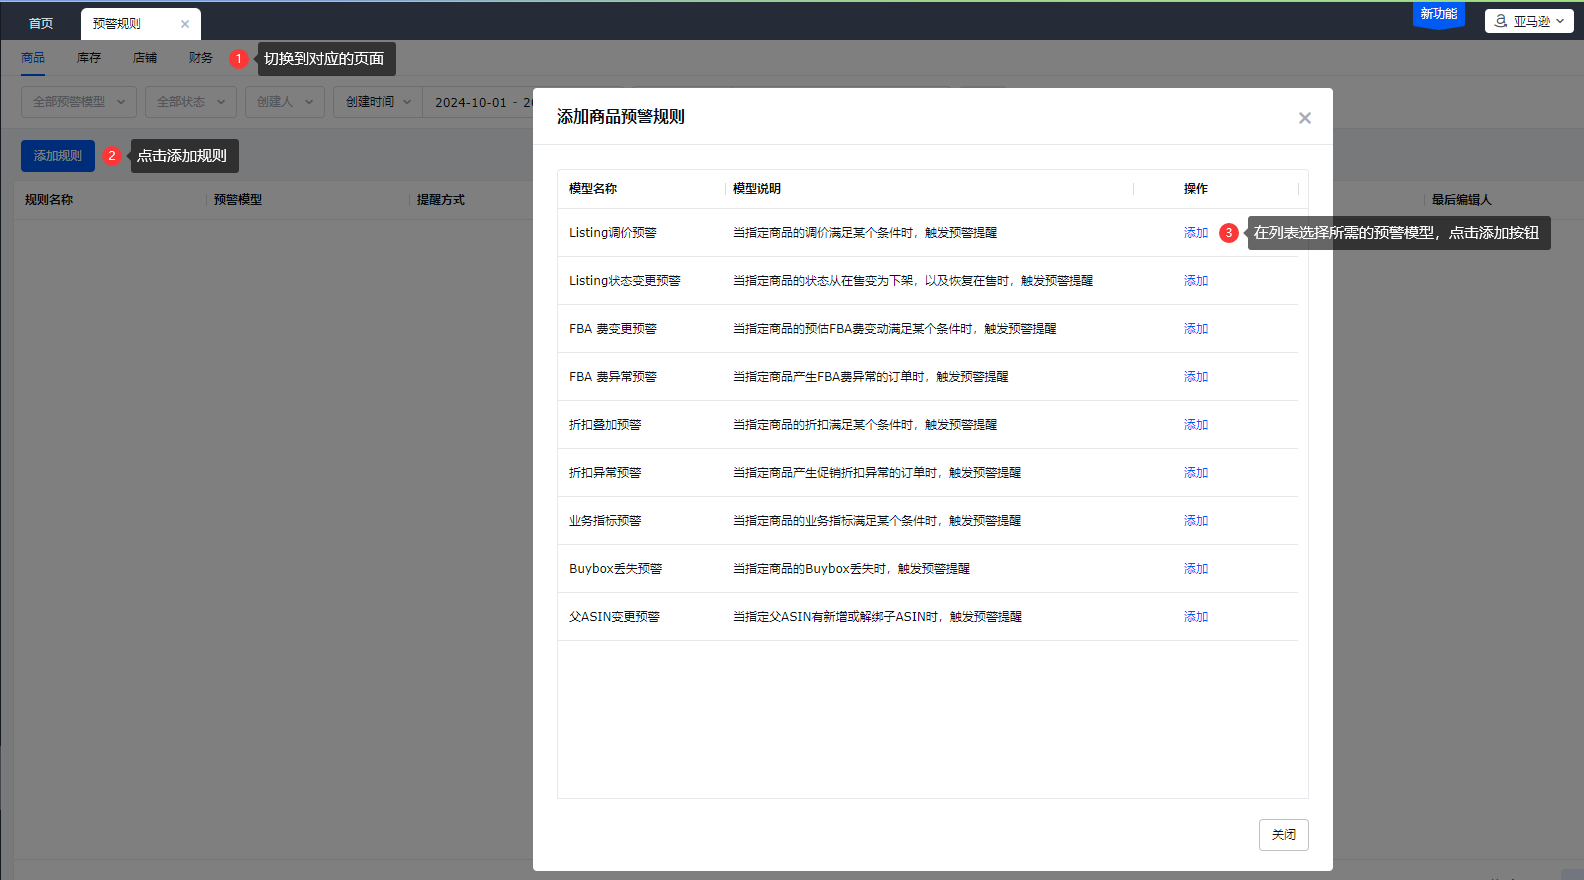
Task: Click description 当指定商品的Buybox丢失时，触发预警提醒
Action: 851,569
